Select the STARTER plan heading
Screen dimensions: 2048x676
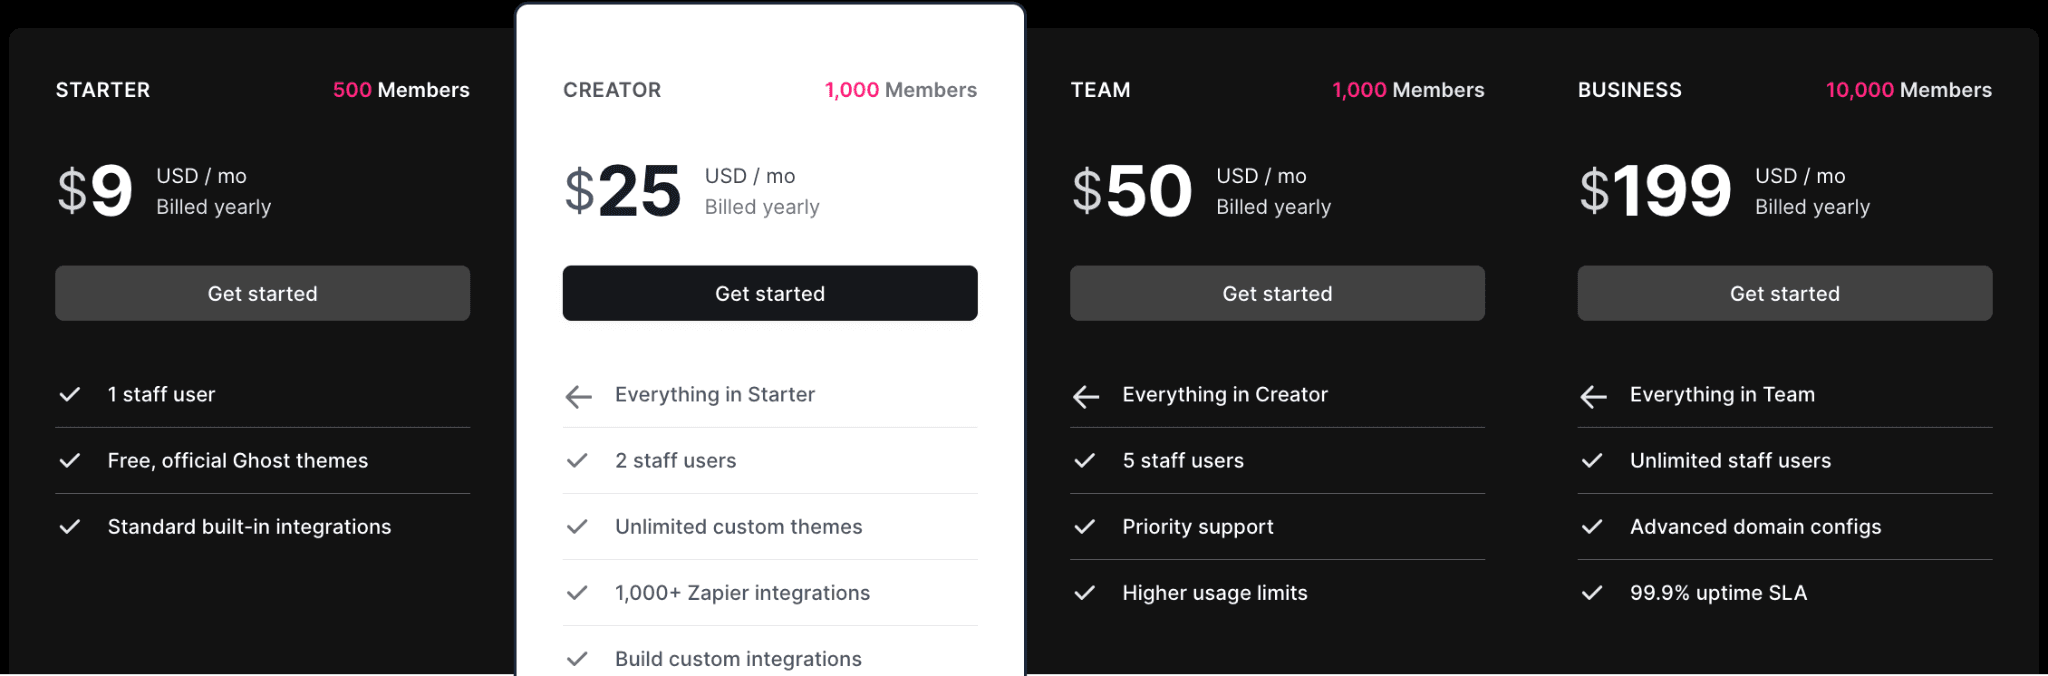tap(103, 90)
